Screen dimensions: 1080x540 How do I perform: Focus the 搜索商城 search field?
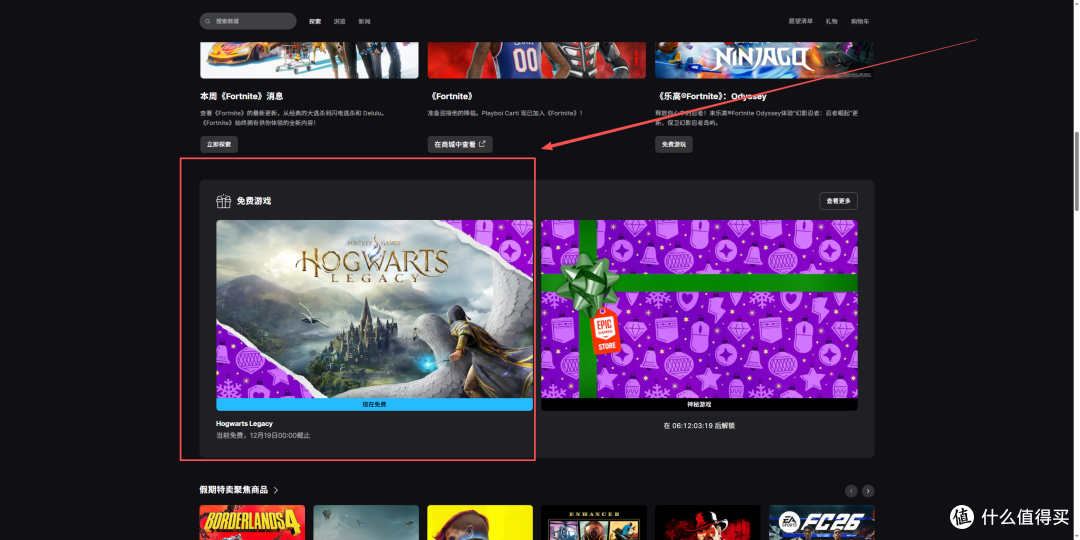(x=248, y=21)
